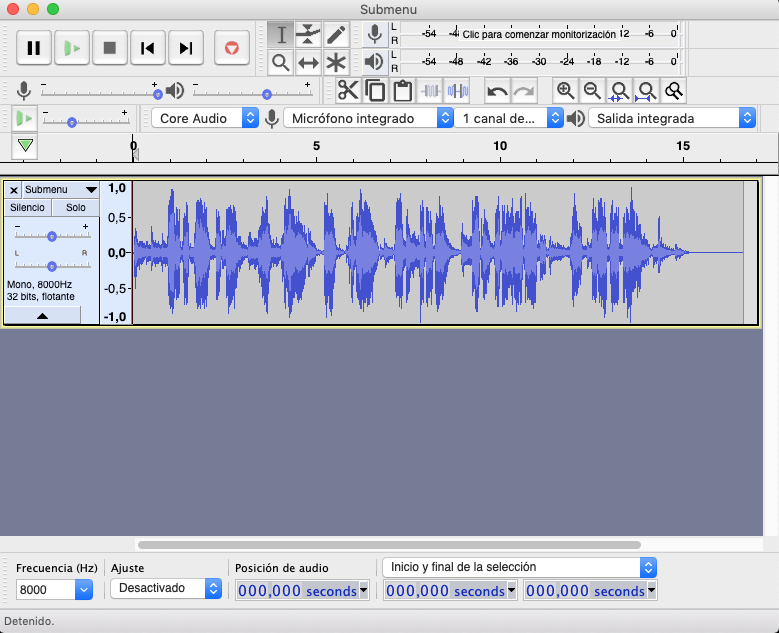Open the Ajuste Desactivado dropdown
Screen dimensions: 779x633
pyautogui.click(x=166, y=588)
